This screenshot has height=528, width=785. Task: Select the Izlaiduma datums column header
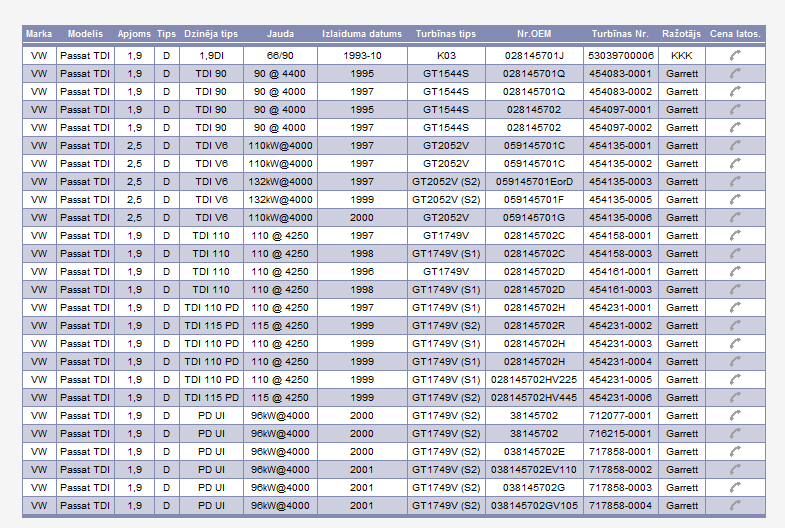point(362,34)
